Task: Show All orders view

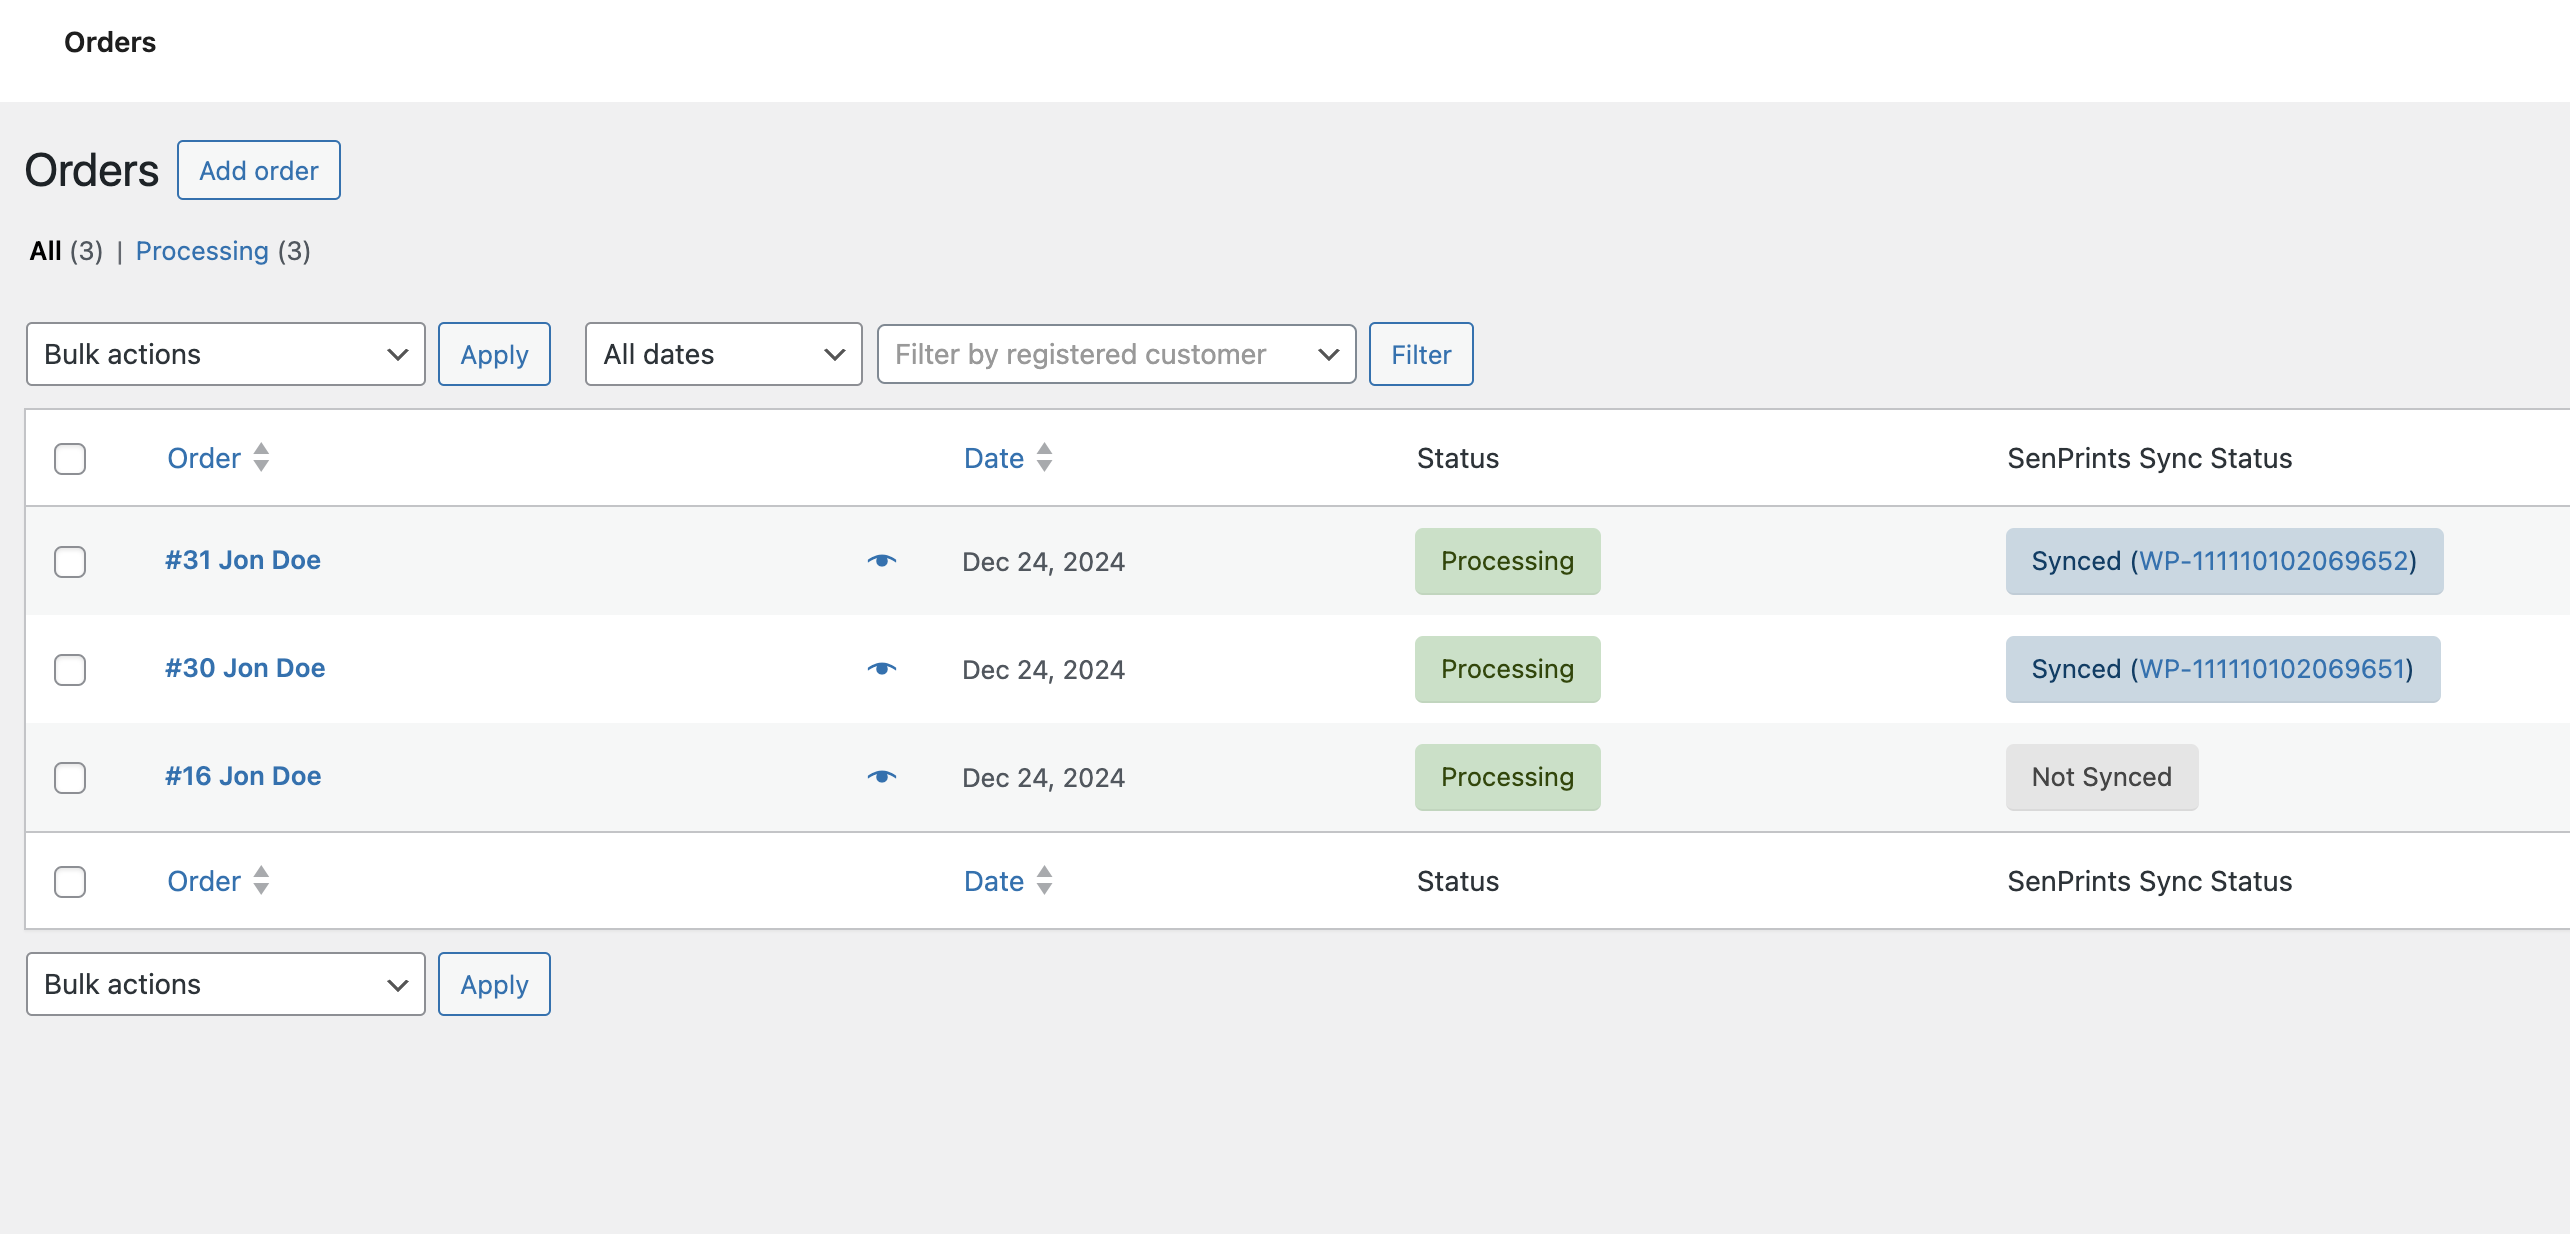Action: (46, 251)
